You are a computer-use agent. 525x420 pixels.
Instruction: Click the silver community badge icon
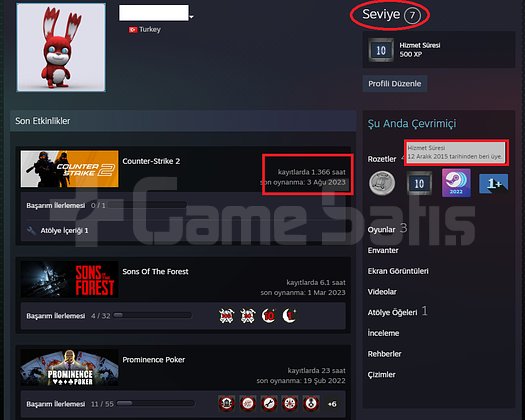(x=382, y=183)
